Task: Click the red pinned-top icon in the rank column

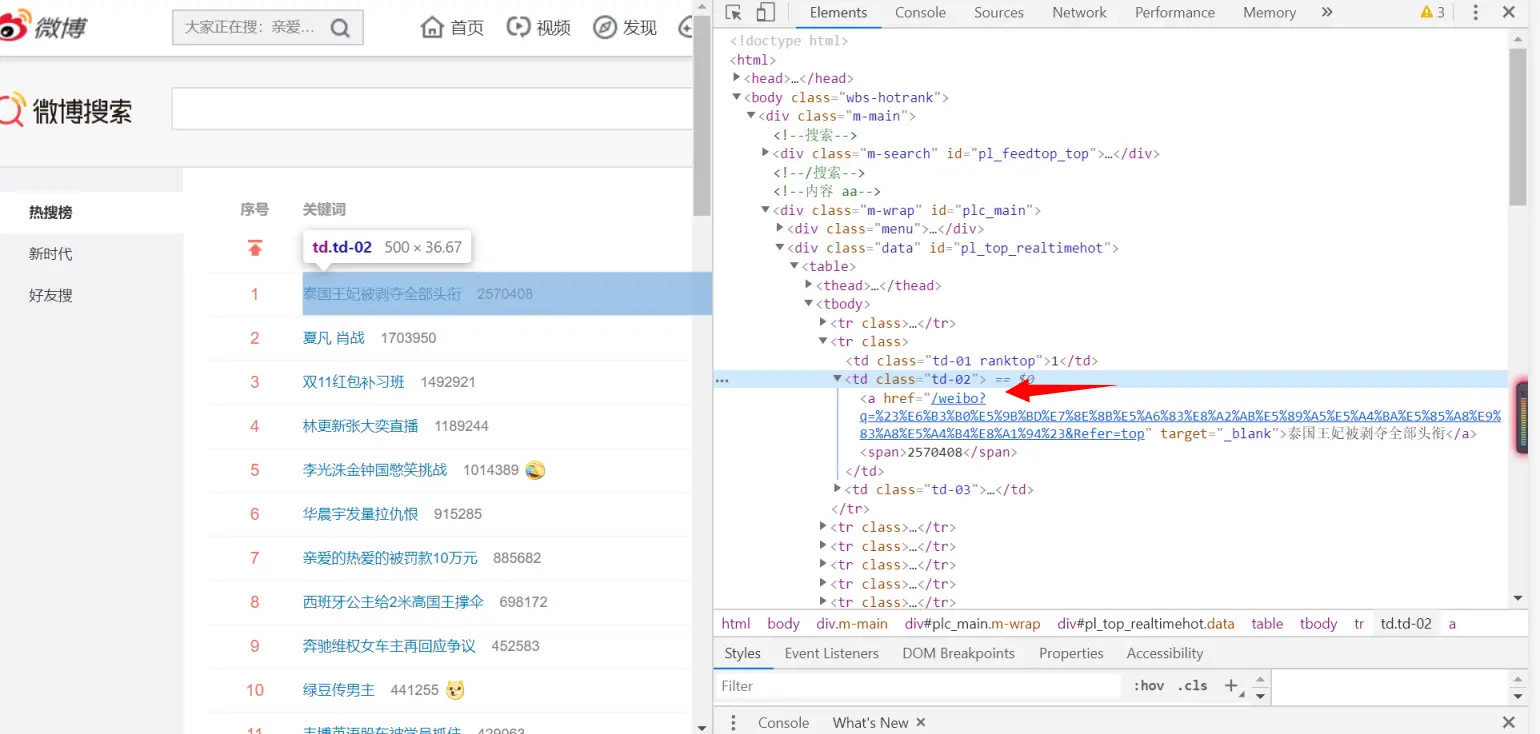Action: pyautogui.click(x=255, y=247)
